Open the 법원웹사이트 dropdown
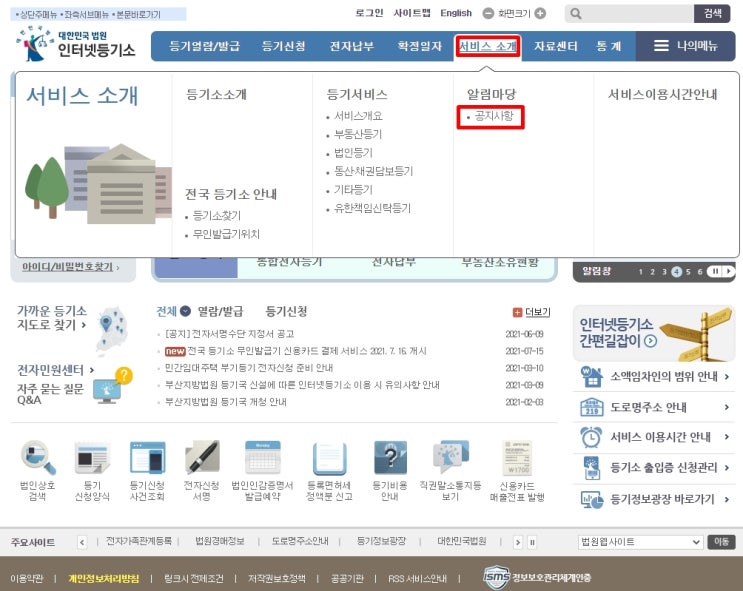 [x=640, y=542]
